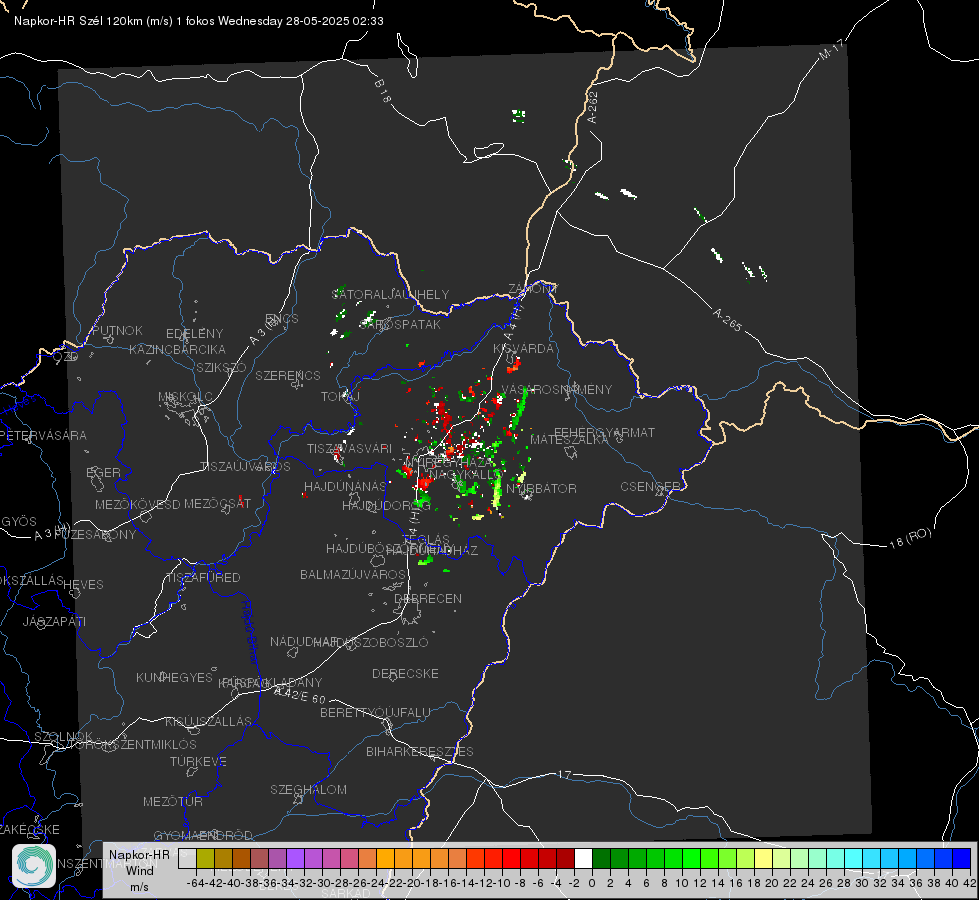
Task: Click the TISZAFÜRED label
Action: (x=203, y=578)
